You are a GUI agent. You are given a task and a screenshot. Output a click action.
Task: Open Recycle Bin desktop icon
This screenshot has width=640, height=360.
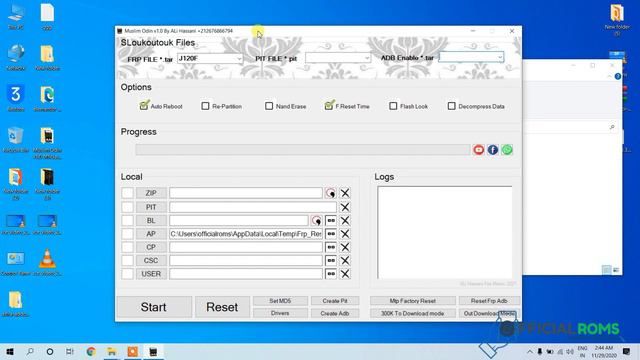coord(16,139)
